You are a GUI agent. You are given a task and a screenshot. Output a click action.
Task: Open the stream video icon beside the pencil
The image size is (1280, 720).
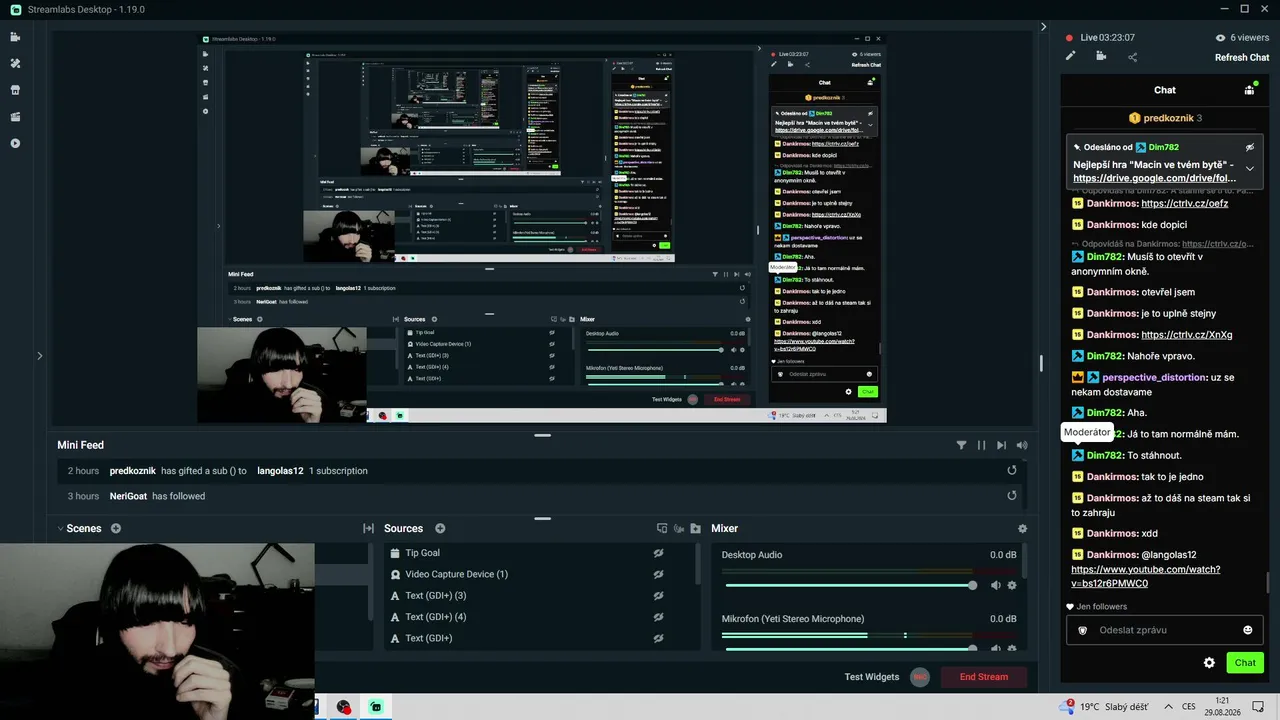coord(1101,56)
